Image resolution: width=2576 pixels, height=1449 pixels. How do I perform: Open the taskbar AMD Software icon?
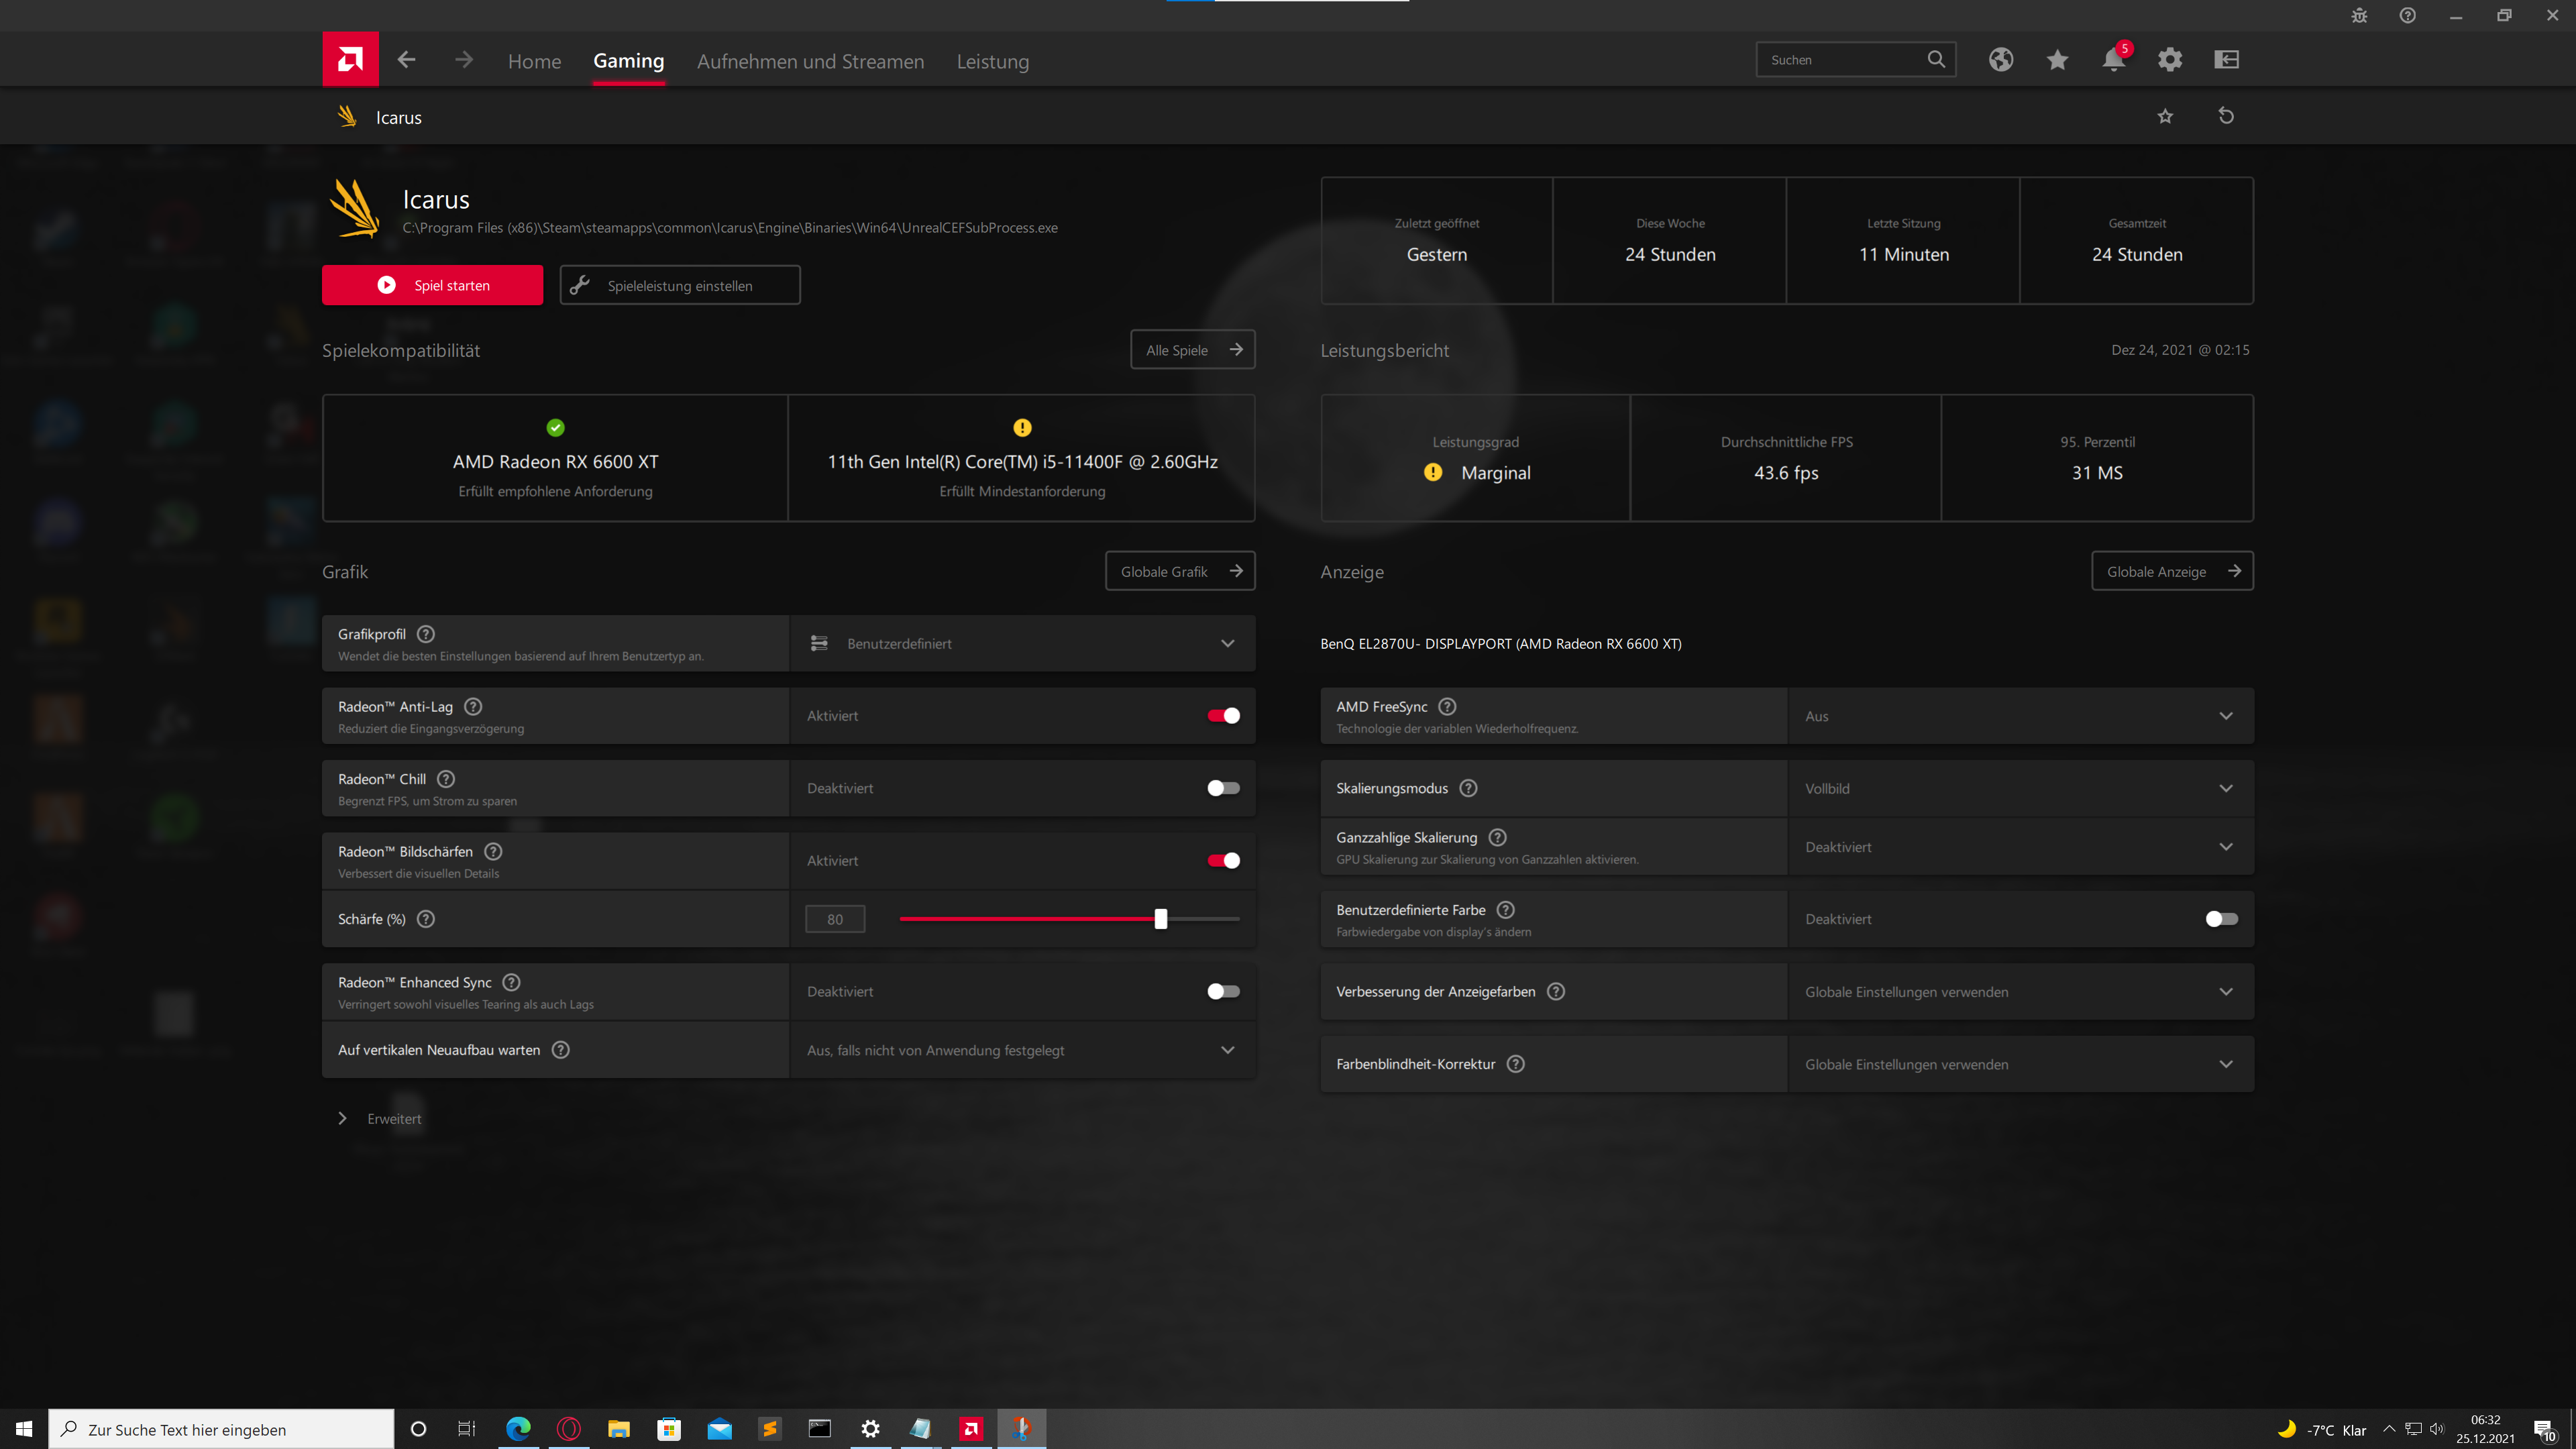pyautogui.click(x=971, y=1429)
